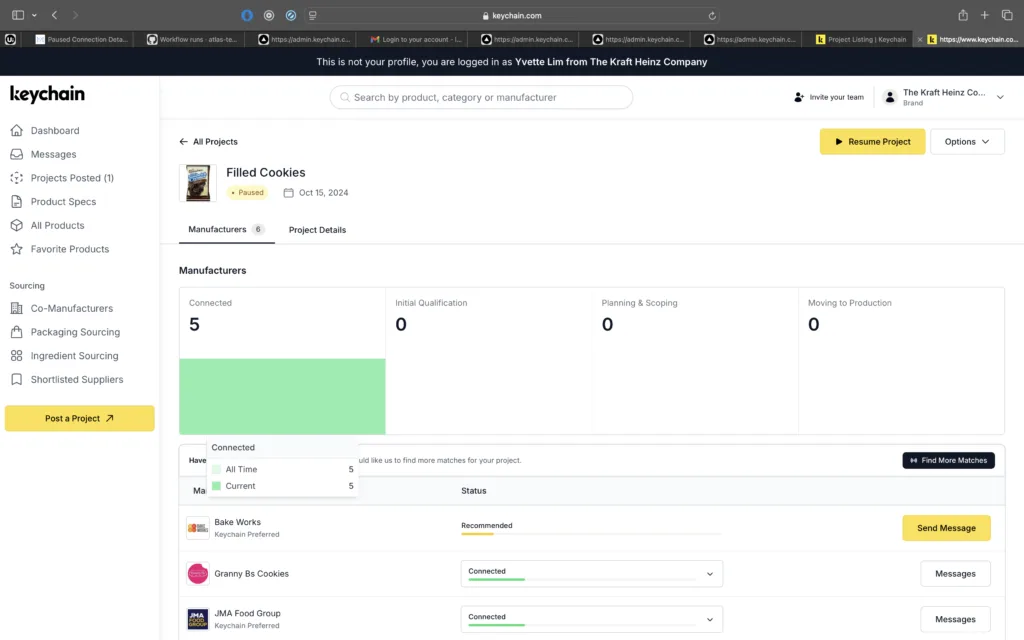Click the JMA Food Group logo
The width and height of the screenshot is (1024, 640).
coord(198,619)
